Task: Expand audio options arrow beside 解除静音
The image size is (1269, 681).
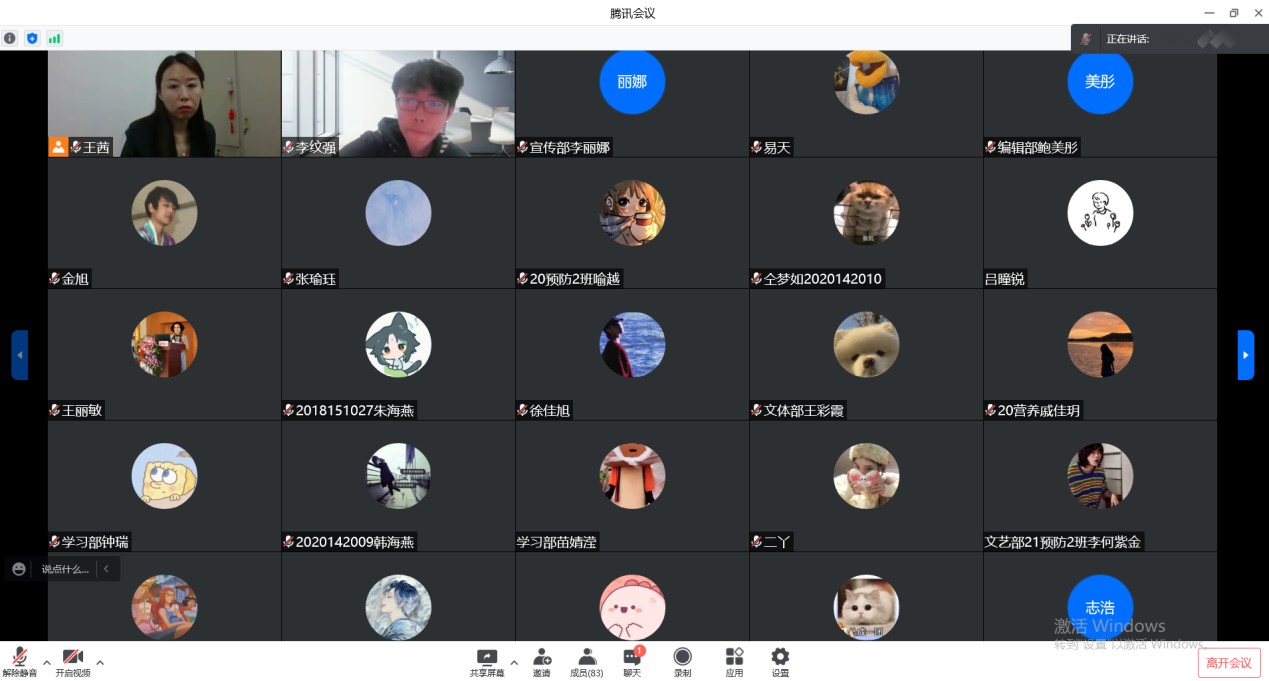Action: tap(46, 662)
